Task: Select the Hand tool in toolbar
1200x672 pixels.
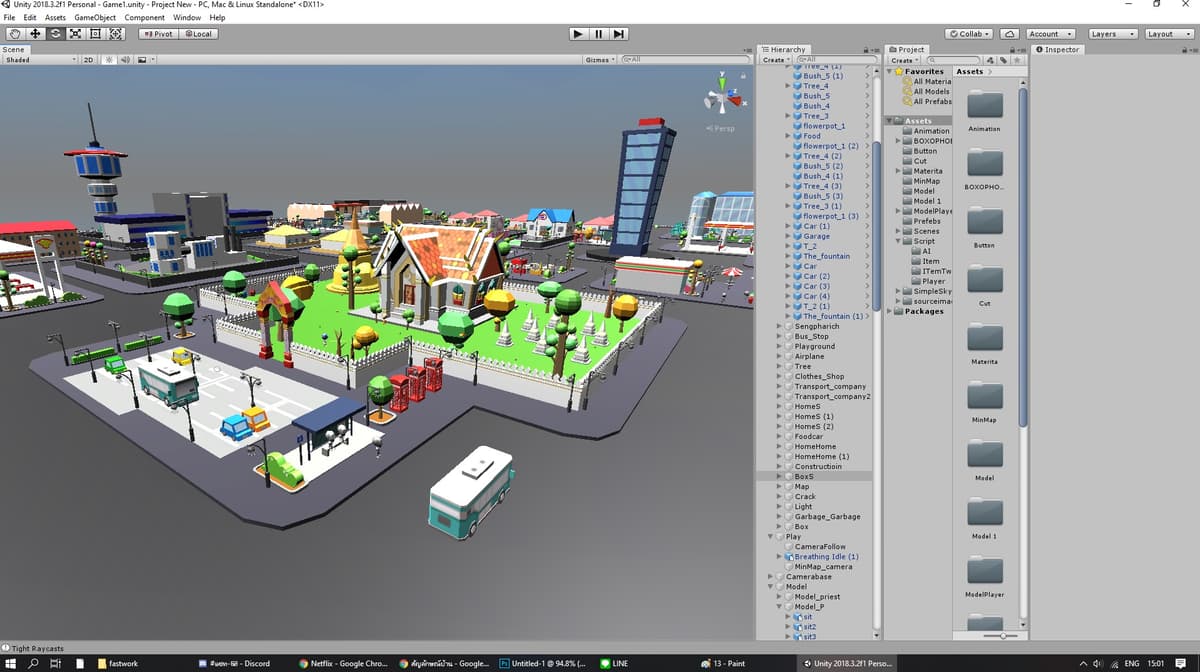Action: coord(15,34)
